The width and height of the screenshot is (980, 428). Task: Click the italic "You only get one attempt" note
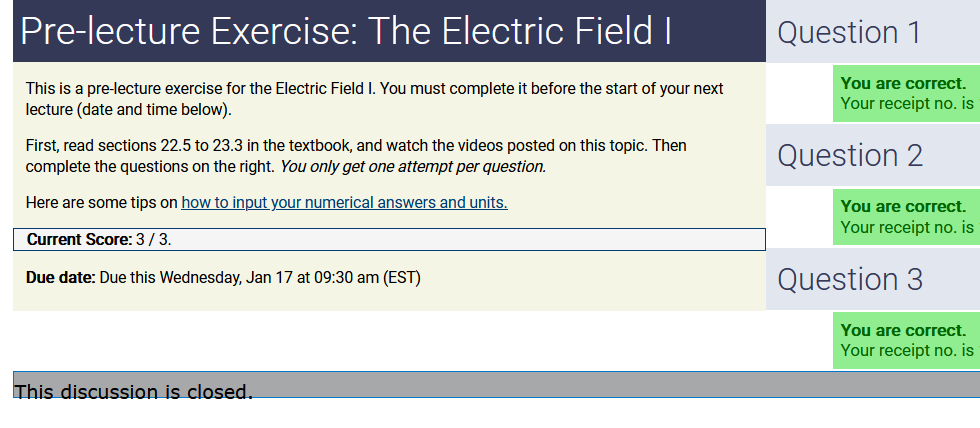click(412, 167)
